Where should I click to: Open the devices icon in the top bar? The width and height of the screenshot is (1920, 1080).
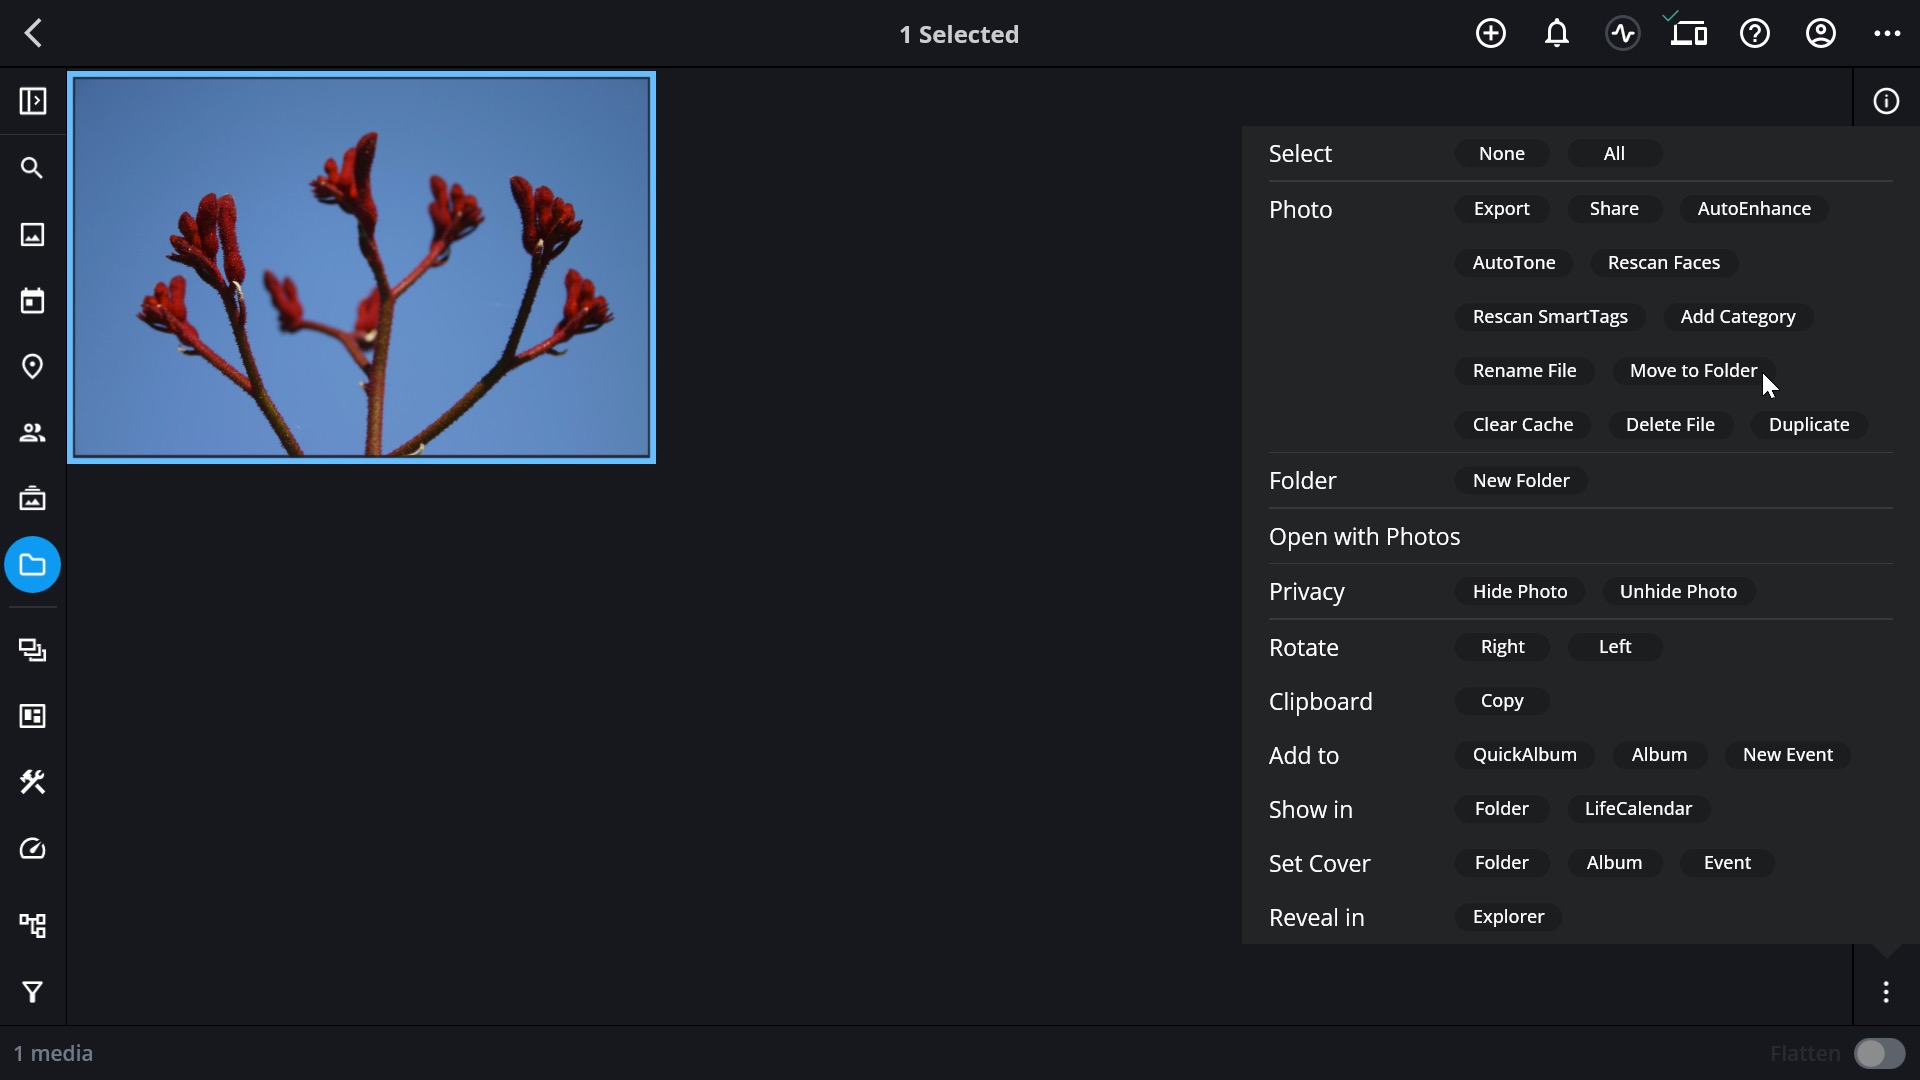point(1688,33)
